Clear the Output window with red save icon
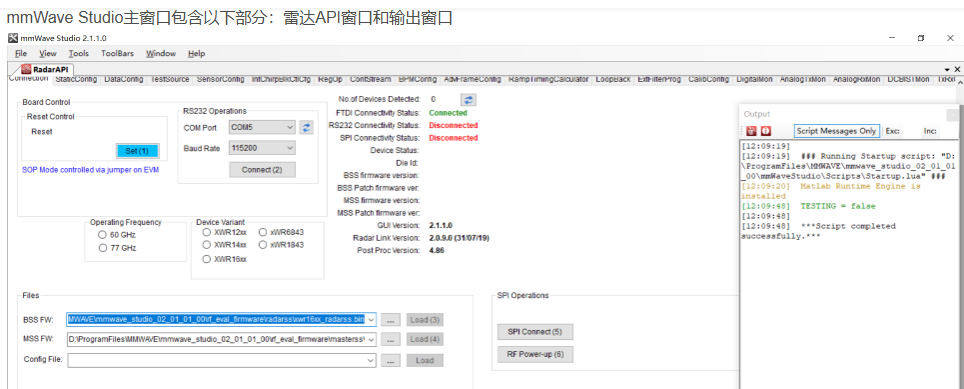Screen dimensions: 964x389 [x=751, y=131]
